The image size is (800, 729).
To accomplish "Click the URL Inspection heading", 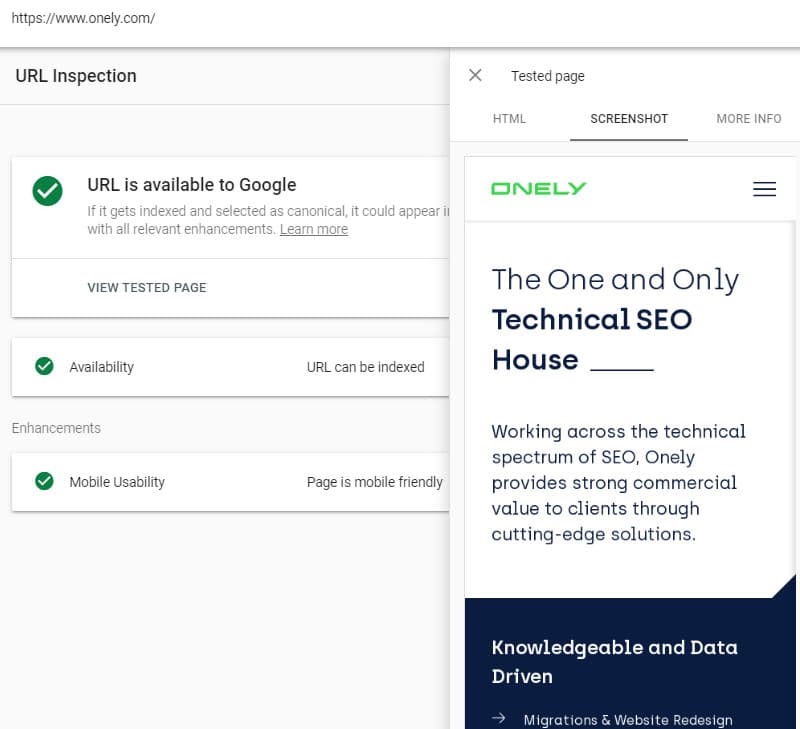I will click(x=76, y=76).
